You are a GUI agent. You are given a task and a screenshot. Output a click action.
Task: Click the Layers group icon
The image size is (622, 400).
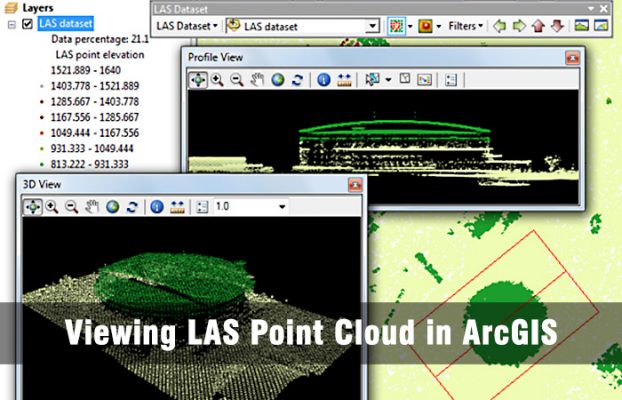[11, 8]
